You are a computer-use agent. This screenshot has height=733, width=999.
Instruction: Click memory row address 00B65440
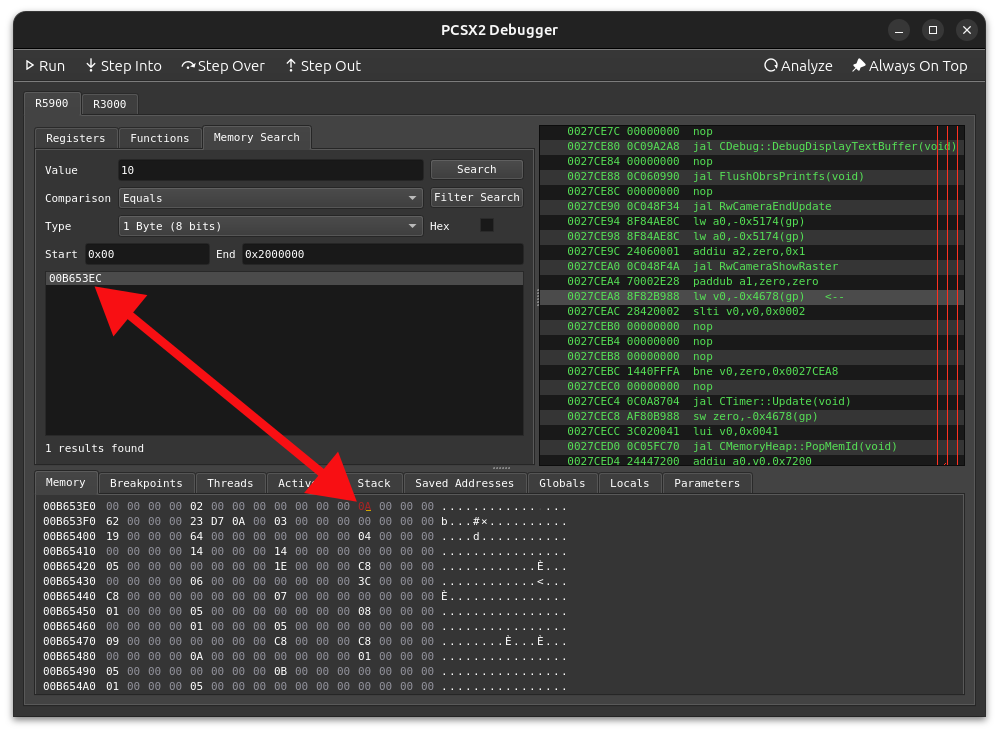pos(69,597)
